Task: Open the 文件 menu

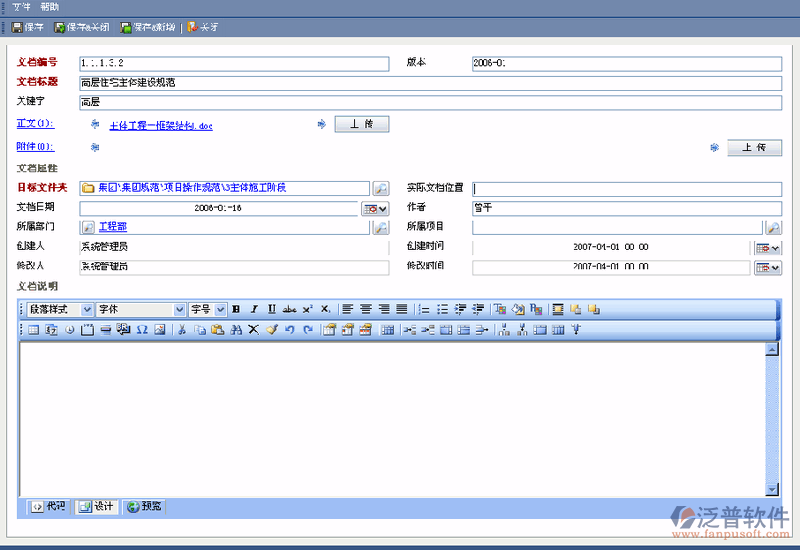Action: click(21, 7)
